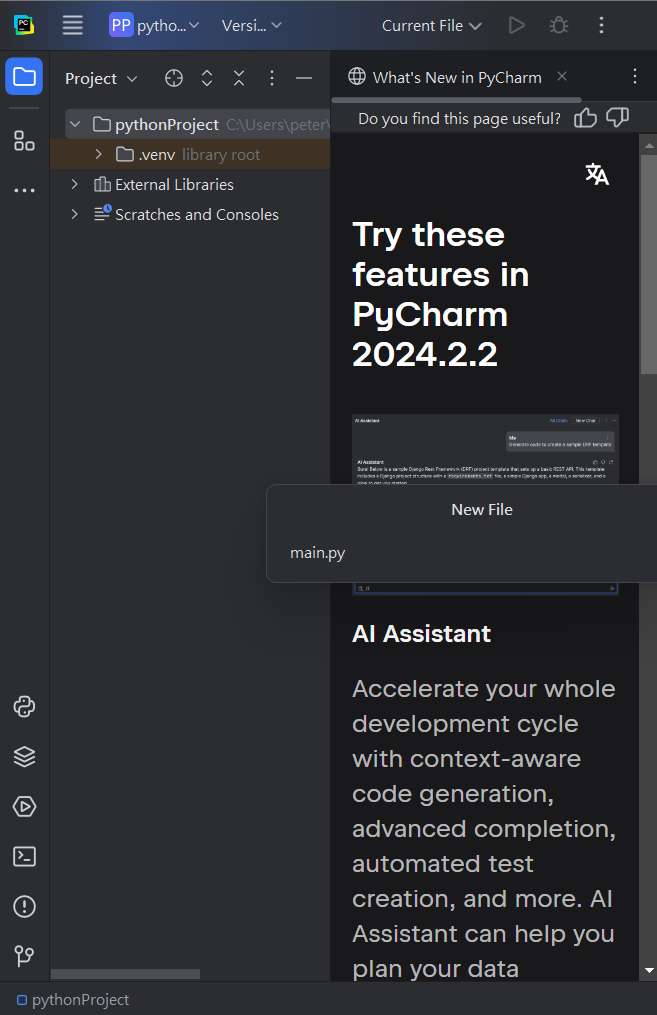Image resolution: width=657 pixels, height=1015 pixels.
Task: Open the Terminal tool window
Action: pyautogui.click(x=25, y=856)
